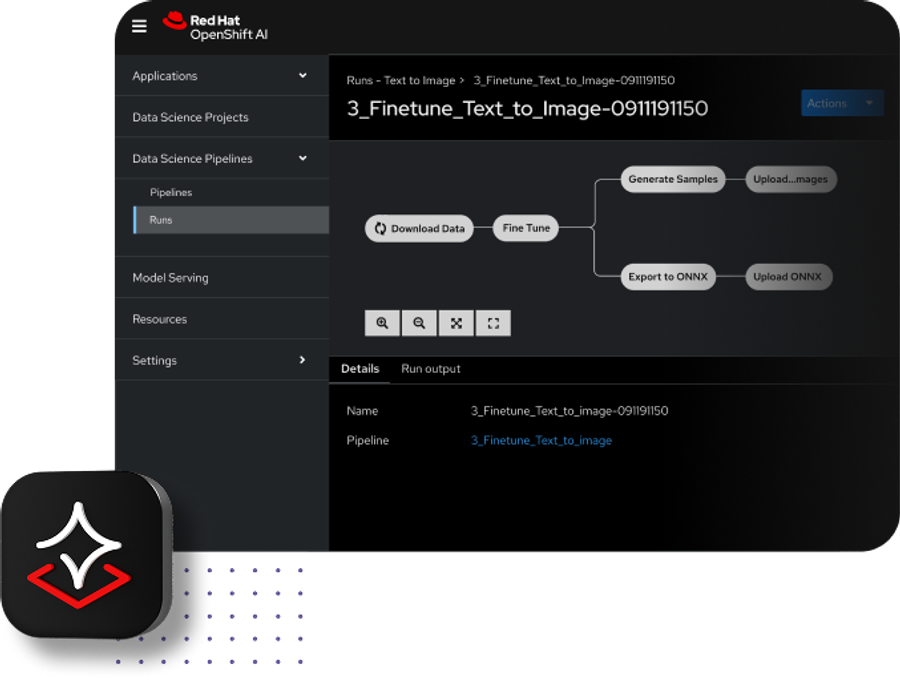Select the Fine Tune pipeline node

(x=526, y=228)
